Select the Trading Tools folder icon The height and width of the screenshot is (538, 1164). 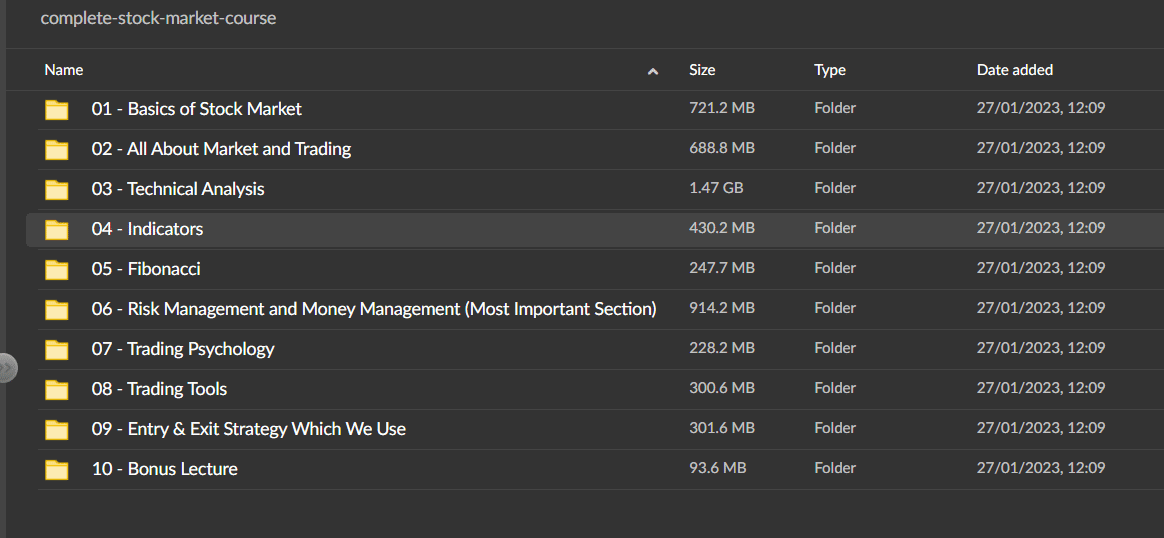click(57, 389)
